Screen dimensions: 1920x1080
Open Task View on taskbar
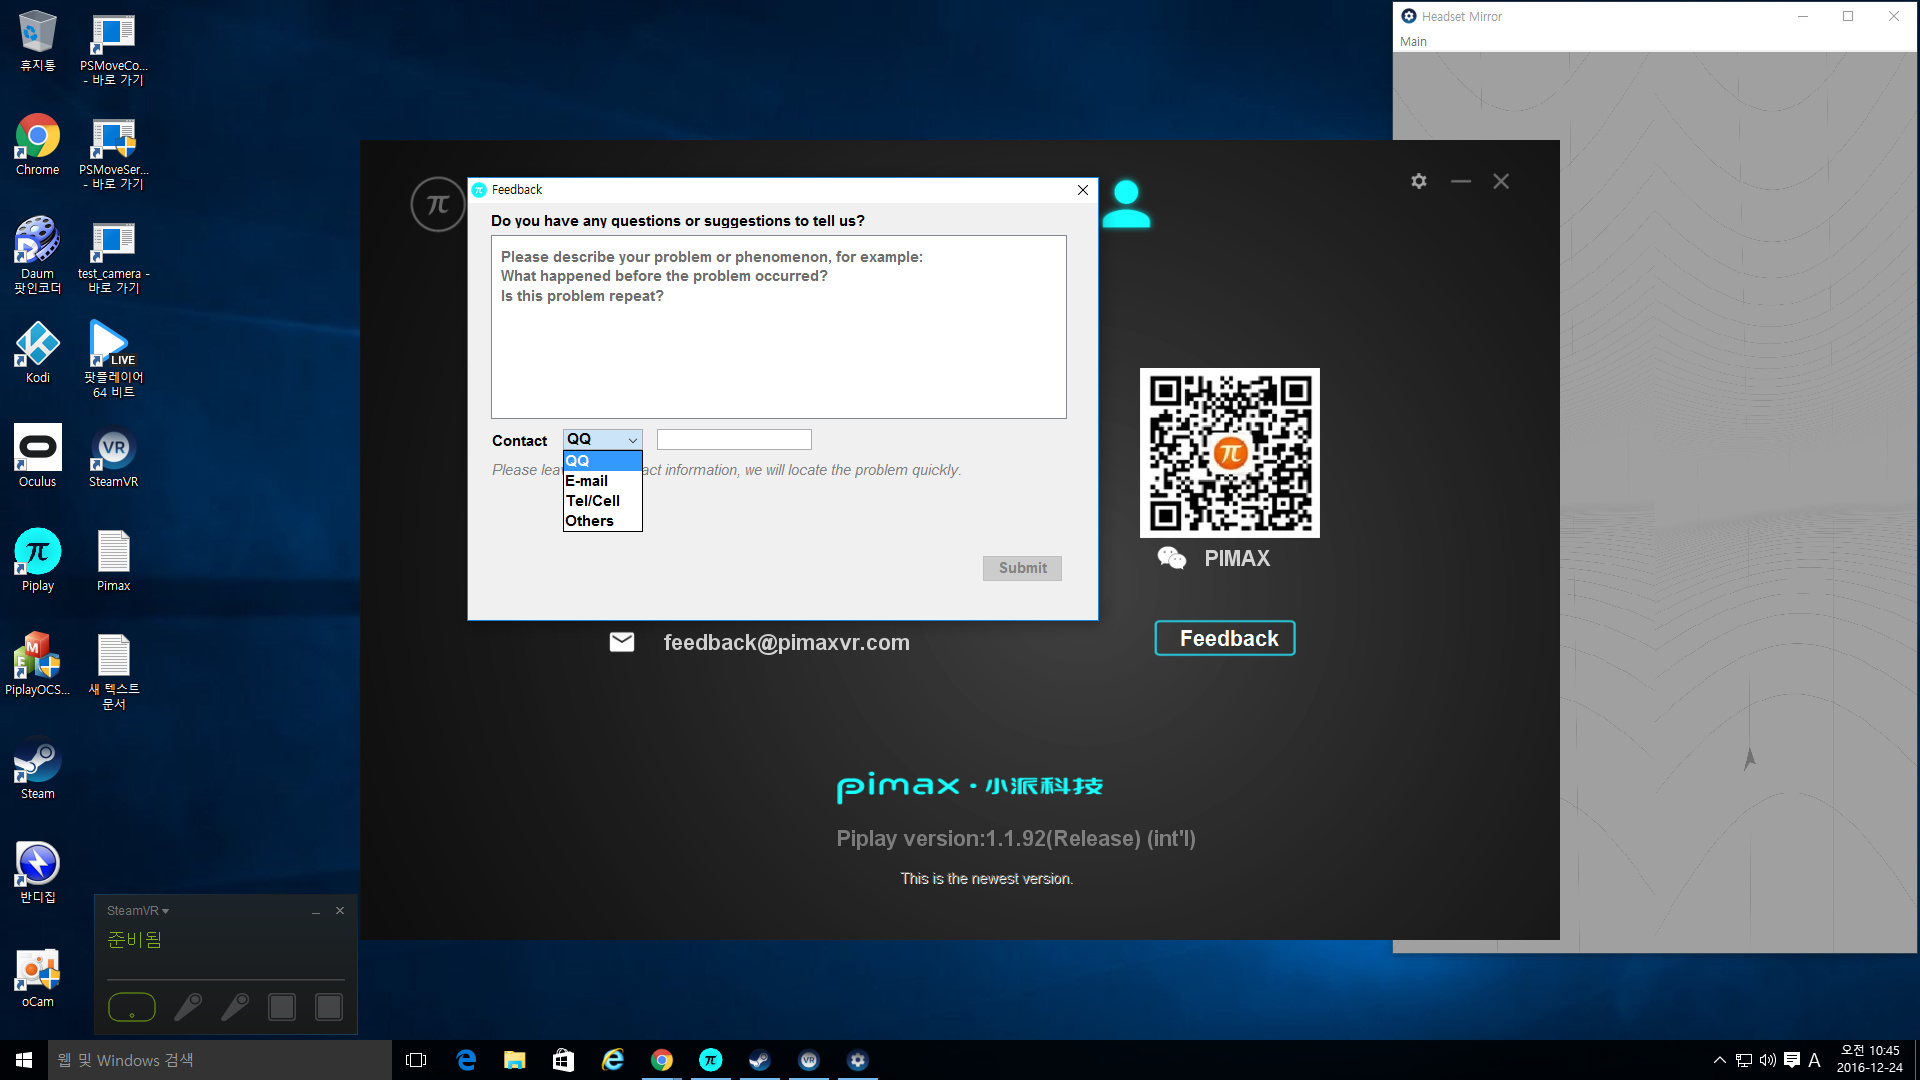pos(416,1060)
